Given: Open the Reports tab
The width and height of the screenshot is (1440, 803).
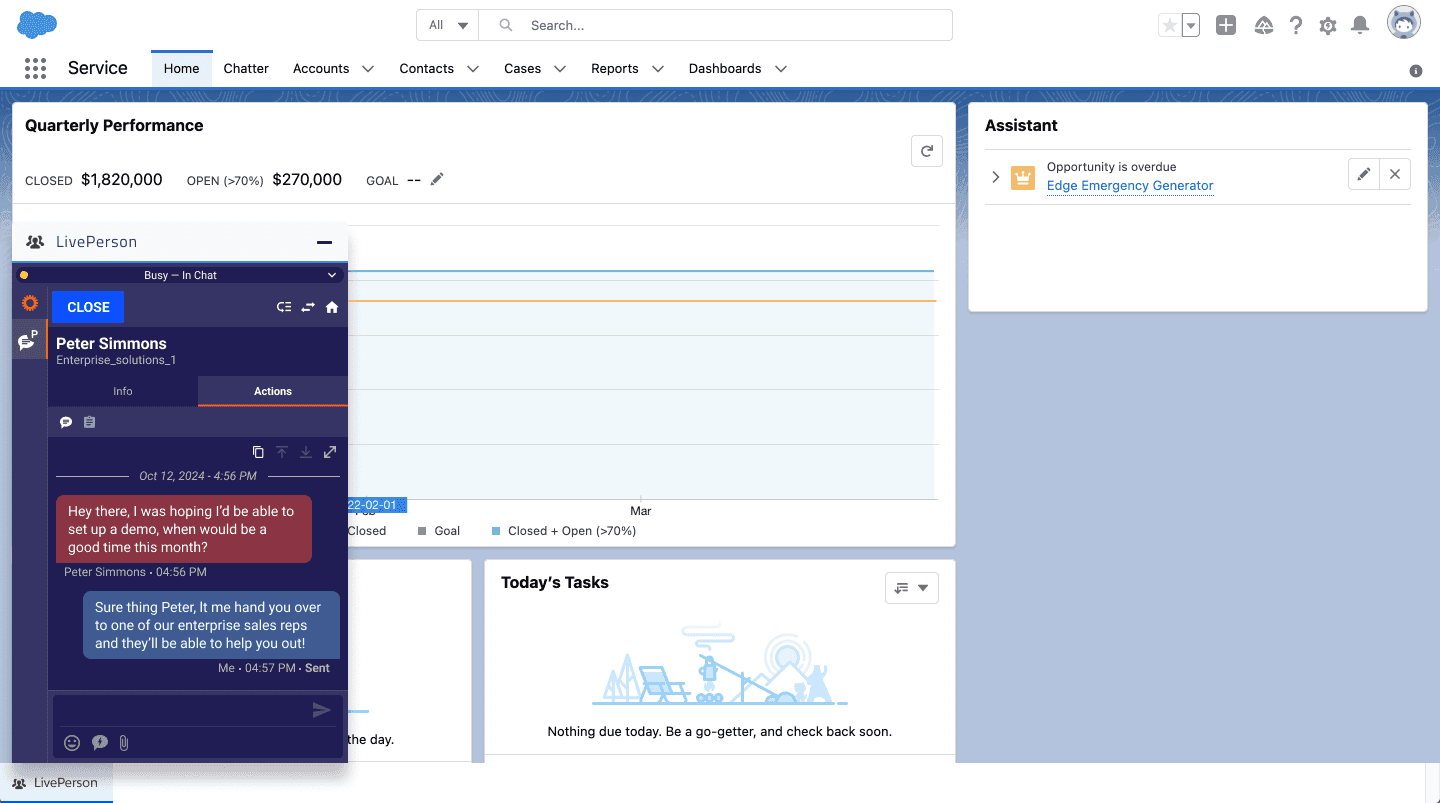Looking at the screenshot, I should click(614, 68).
